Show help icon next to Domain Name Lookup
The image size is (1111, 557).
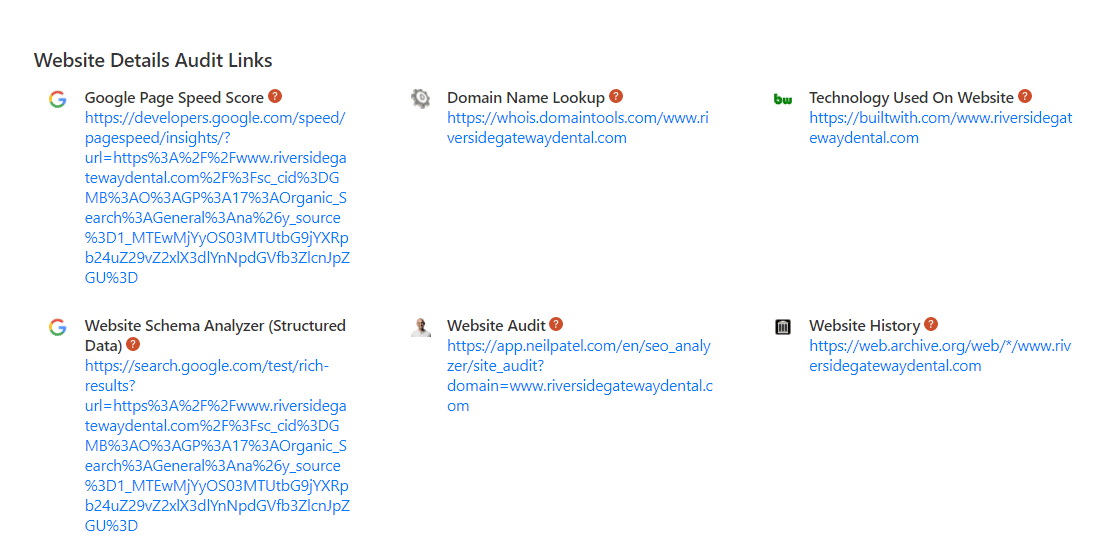click(x=616, y=97)
